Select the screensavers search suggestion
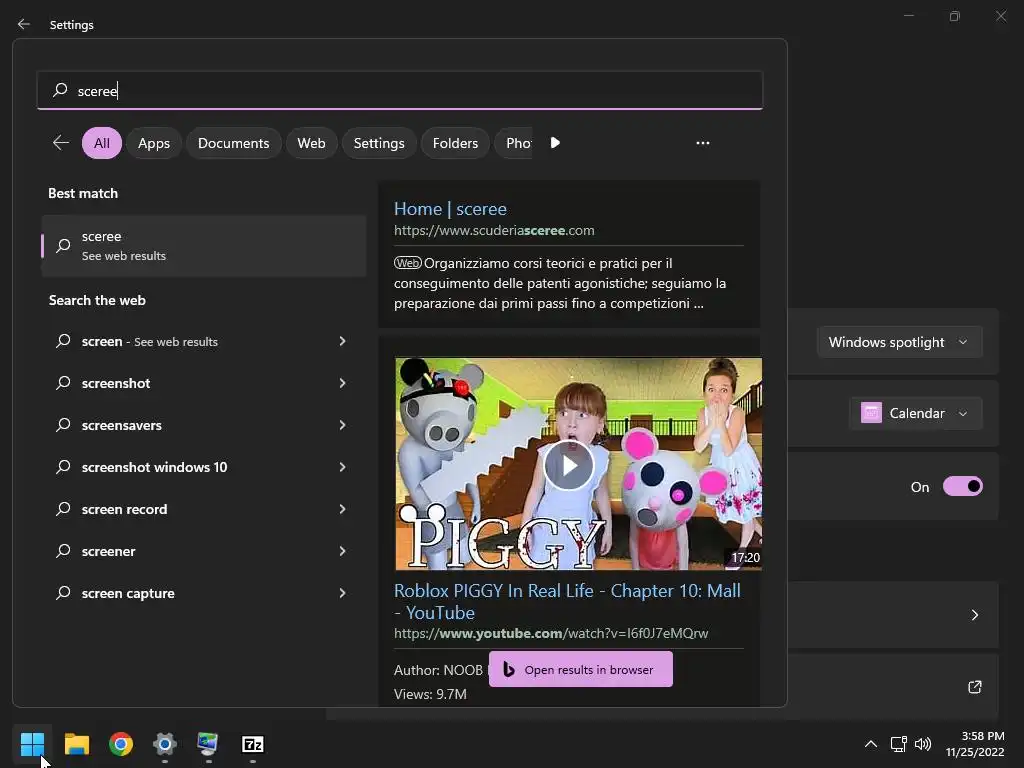Viewport: 1024px width, 768px height. 121,425
